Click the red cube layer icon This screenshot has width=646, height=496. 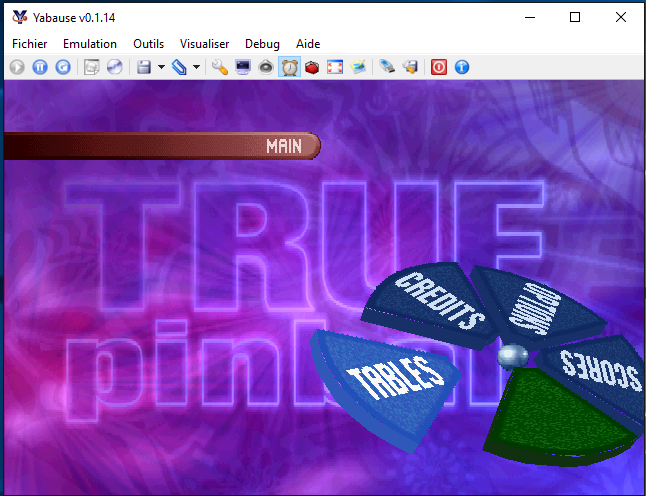pos(312,67)
